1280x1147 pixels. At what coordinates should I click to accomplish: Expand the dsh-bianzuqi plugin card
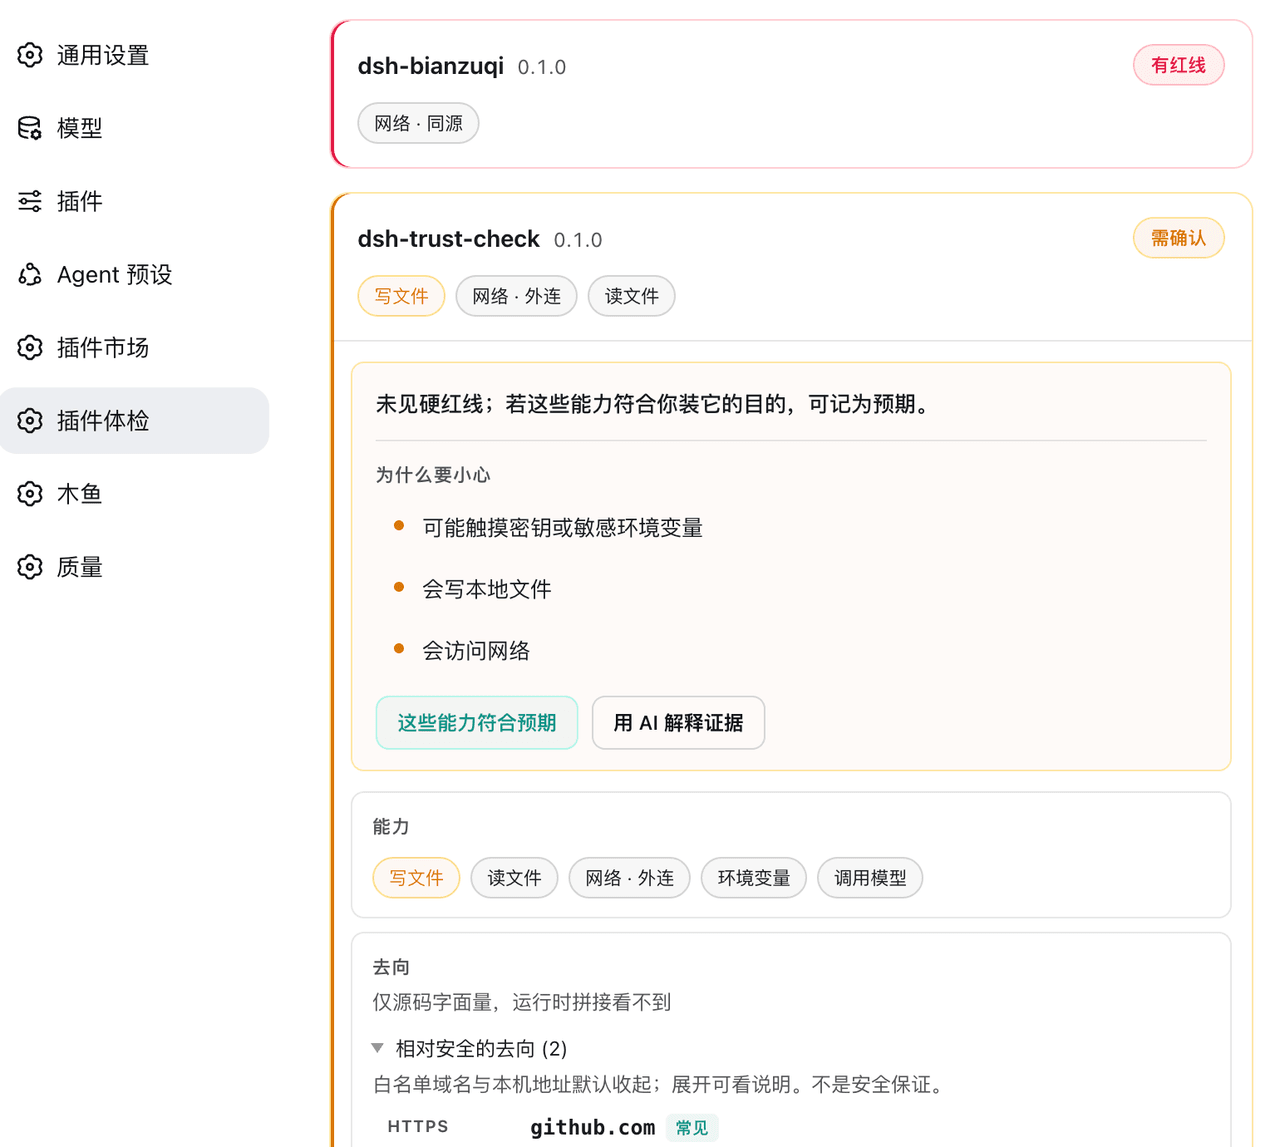[x=792, y=94]
